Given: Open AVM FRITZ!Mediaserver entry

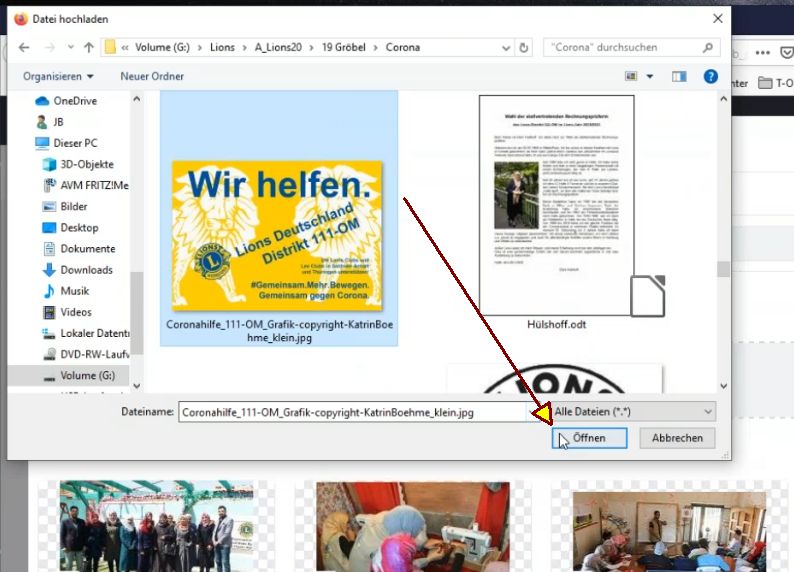Looking at the screenshot, I should pyautogui.click(x=86, y=185).
